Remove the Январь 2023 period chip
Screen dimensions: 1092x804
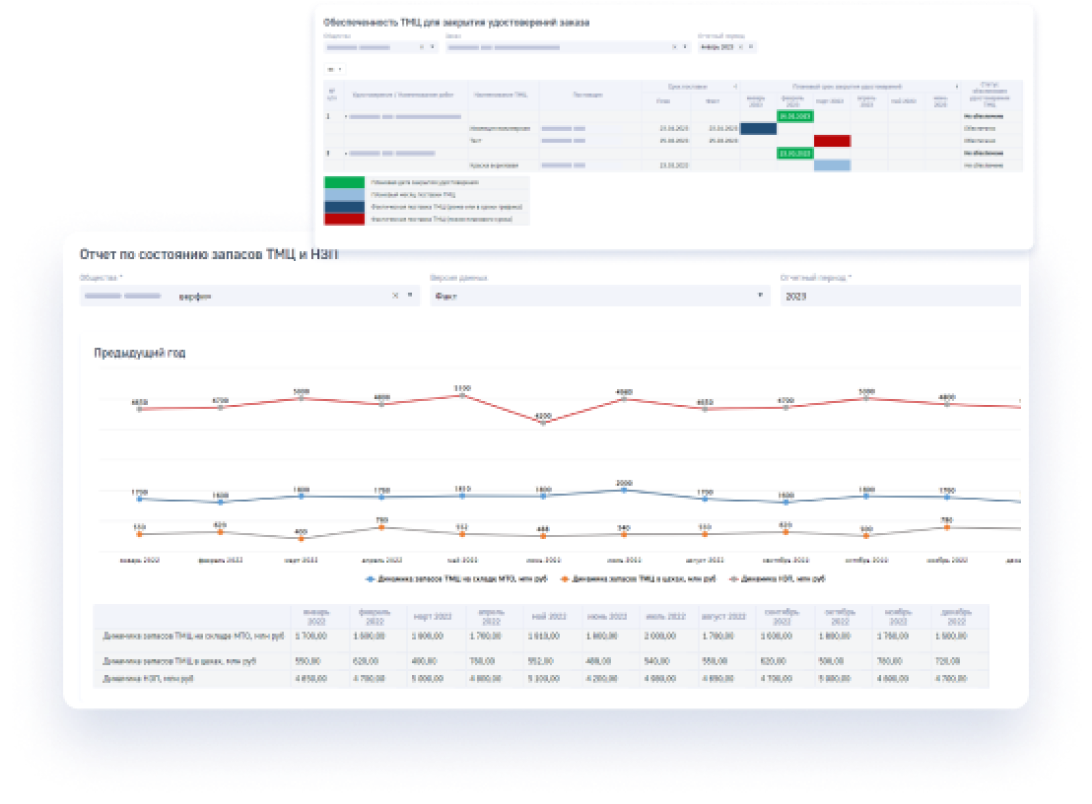741,47
